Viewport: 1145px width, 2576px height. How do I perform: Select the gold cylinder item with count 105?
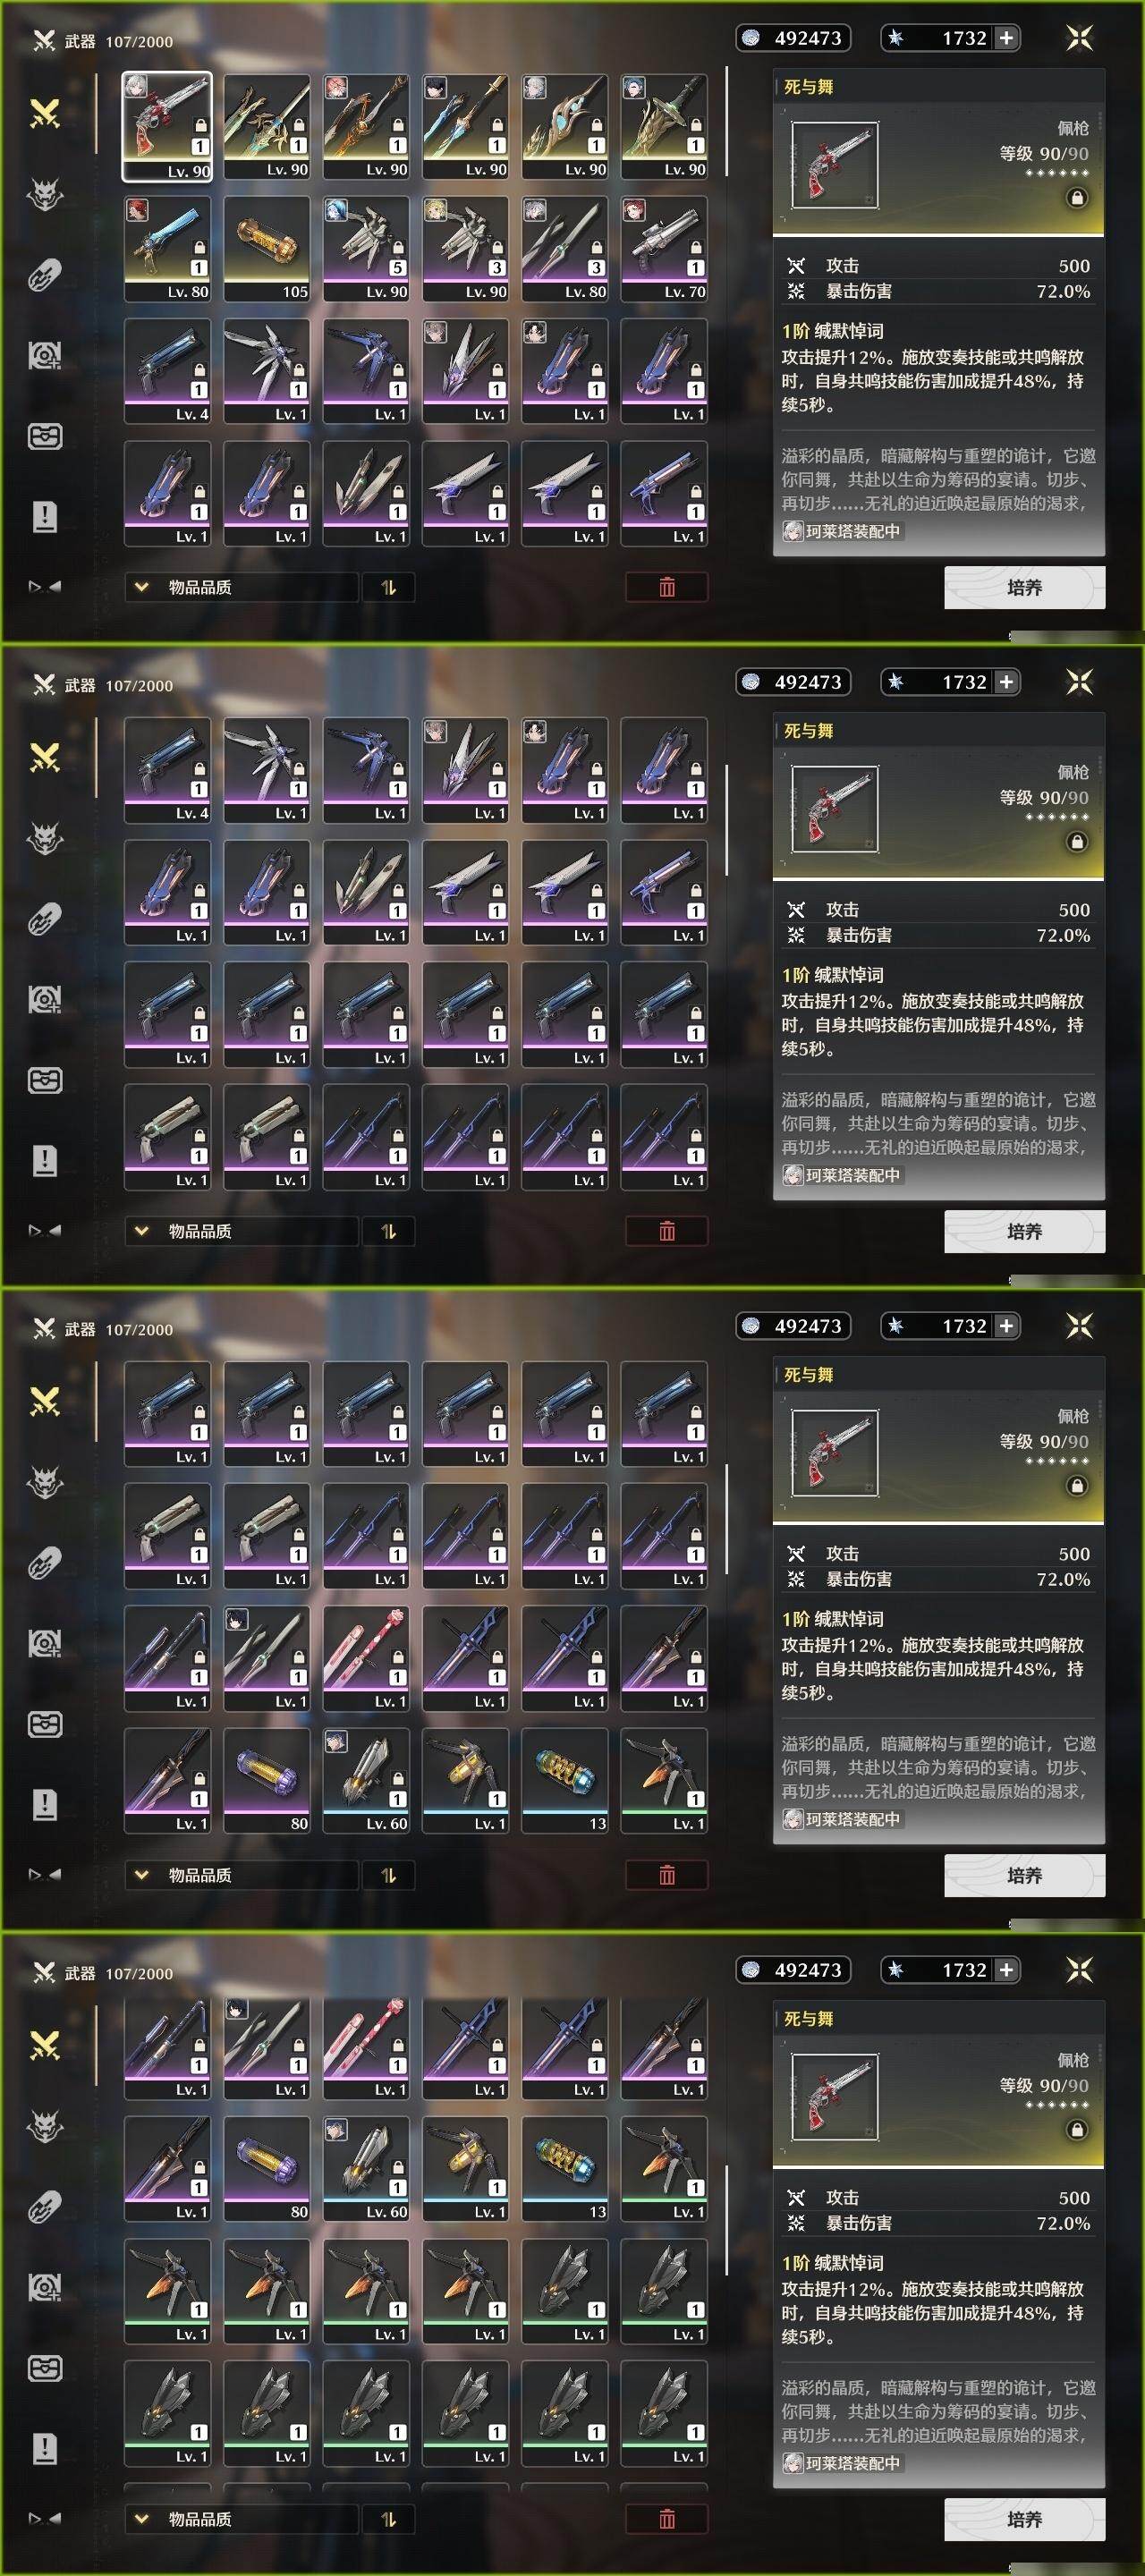coord(267,249)
